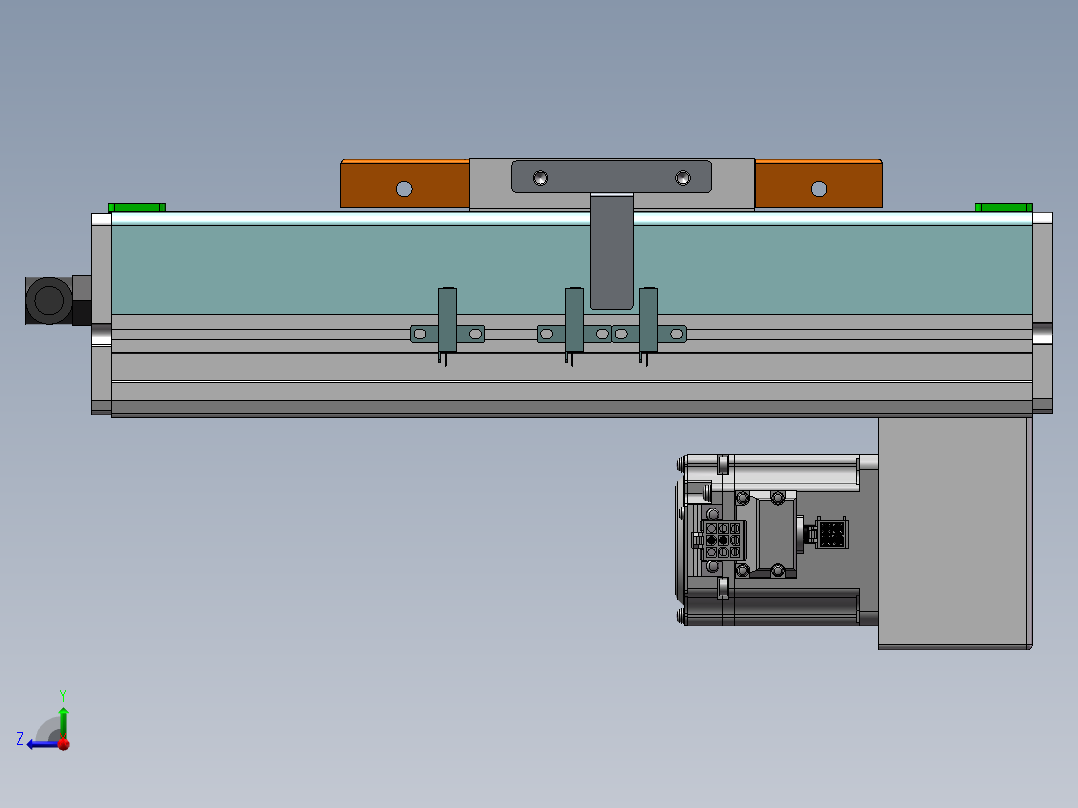Image resolution: width=1078 pixels, height=808 pixels.
Task: Click the left screw on dark top plate
Action: (x=540, y=179)
